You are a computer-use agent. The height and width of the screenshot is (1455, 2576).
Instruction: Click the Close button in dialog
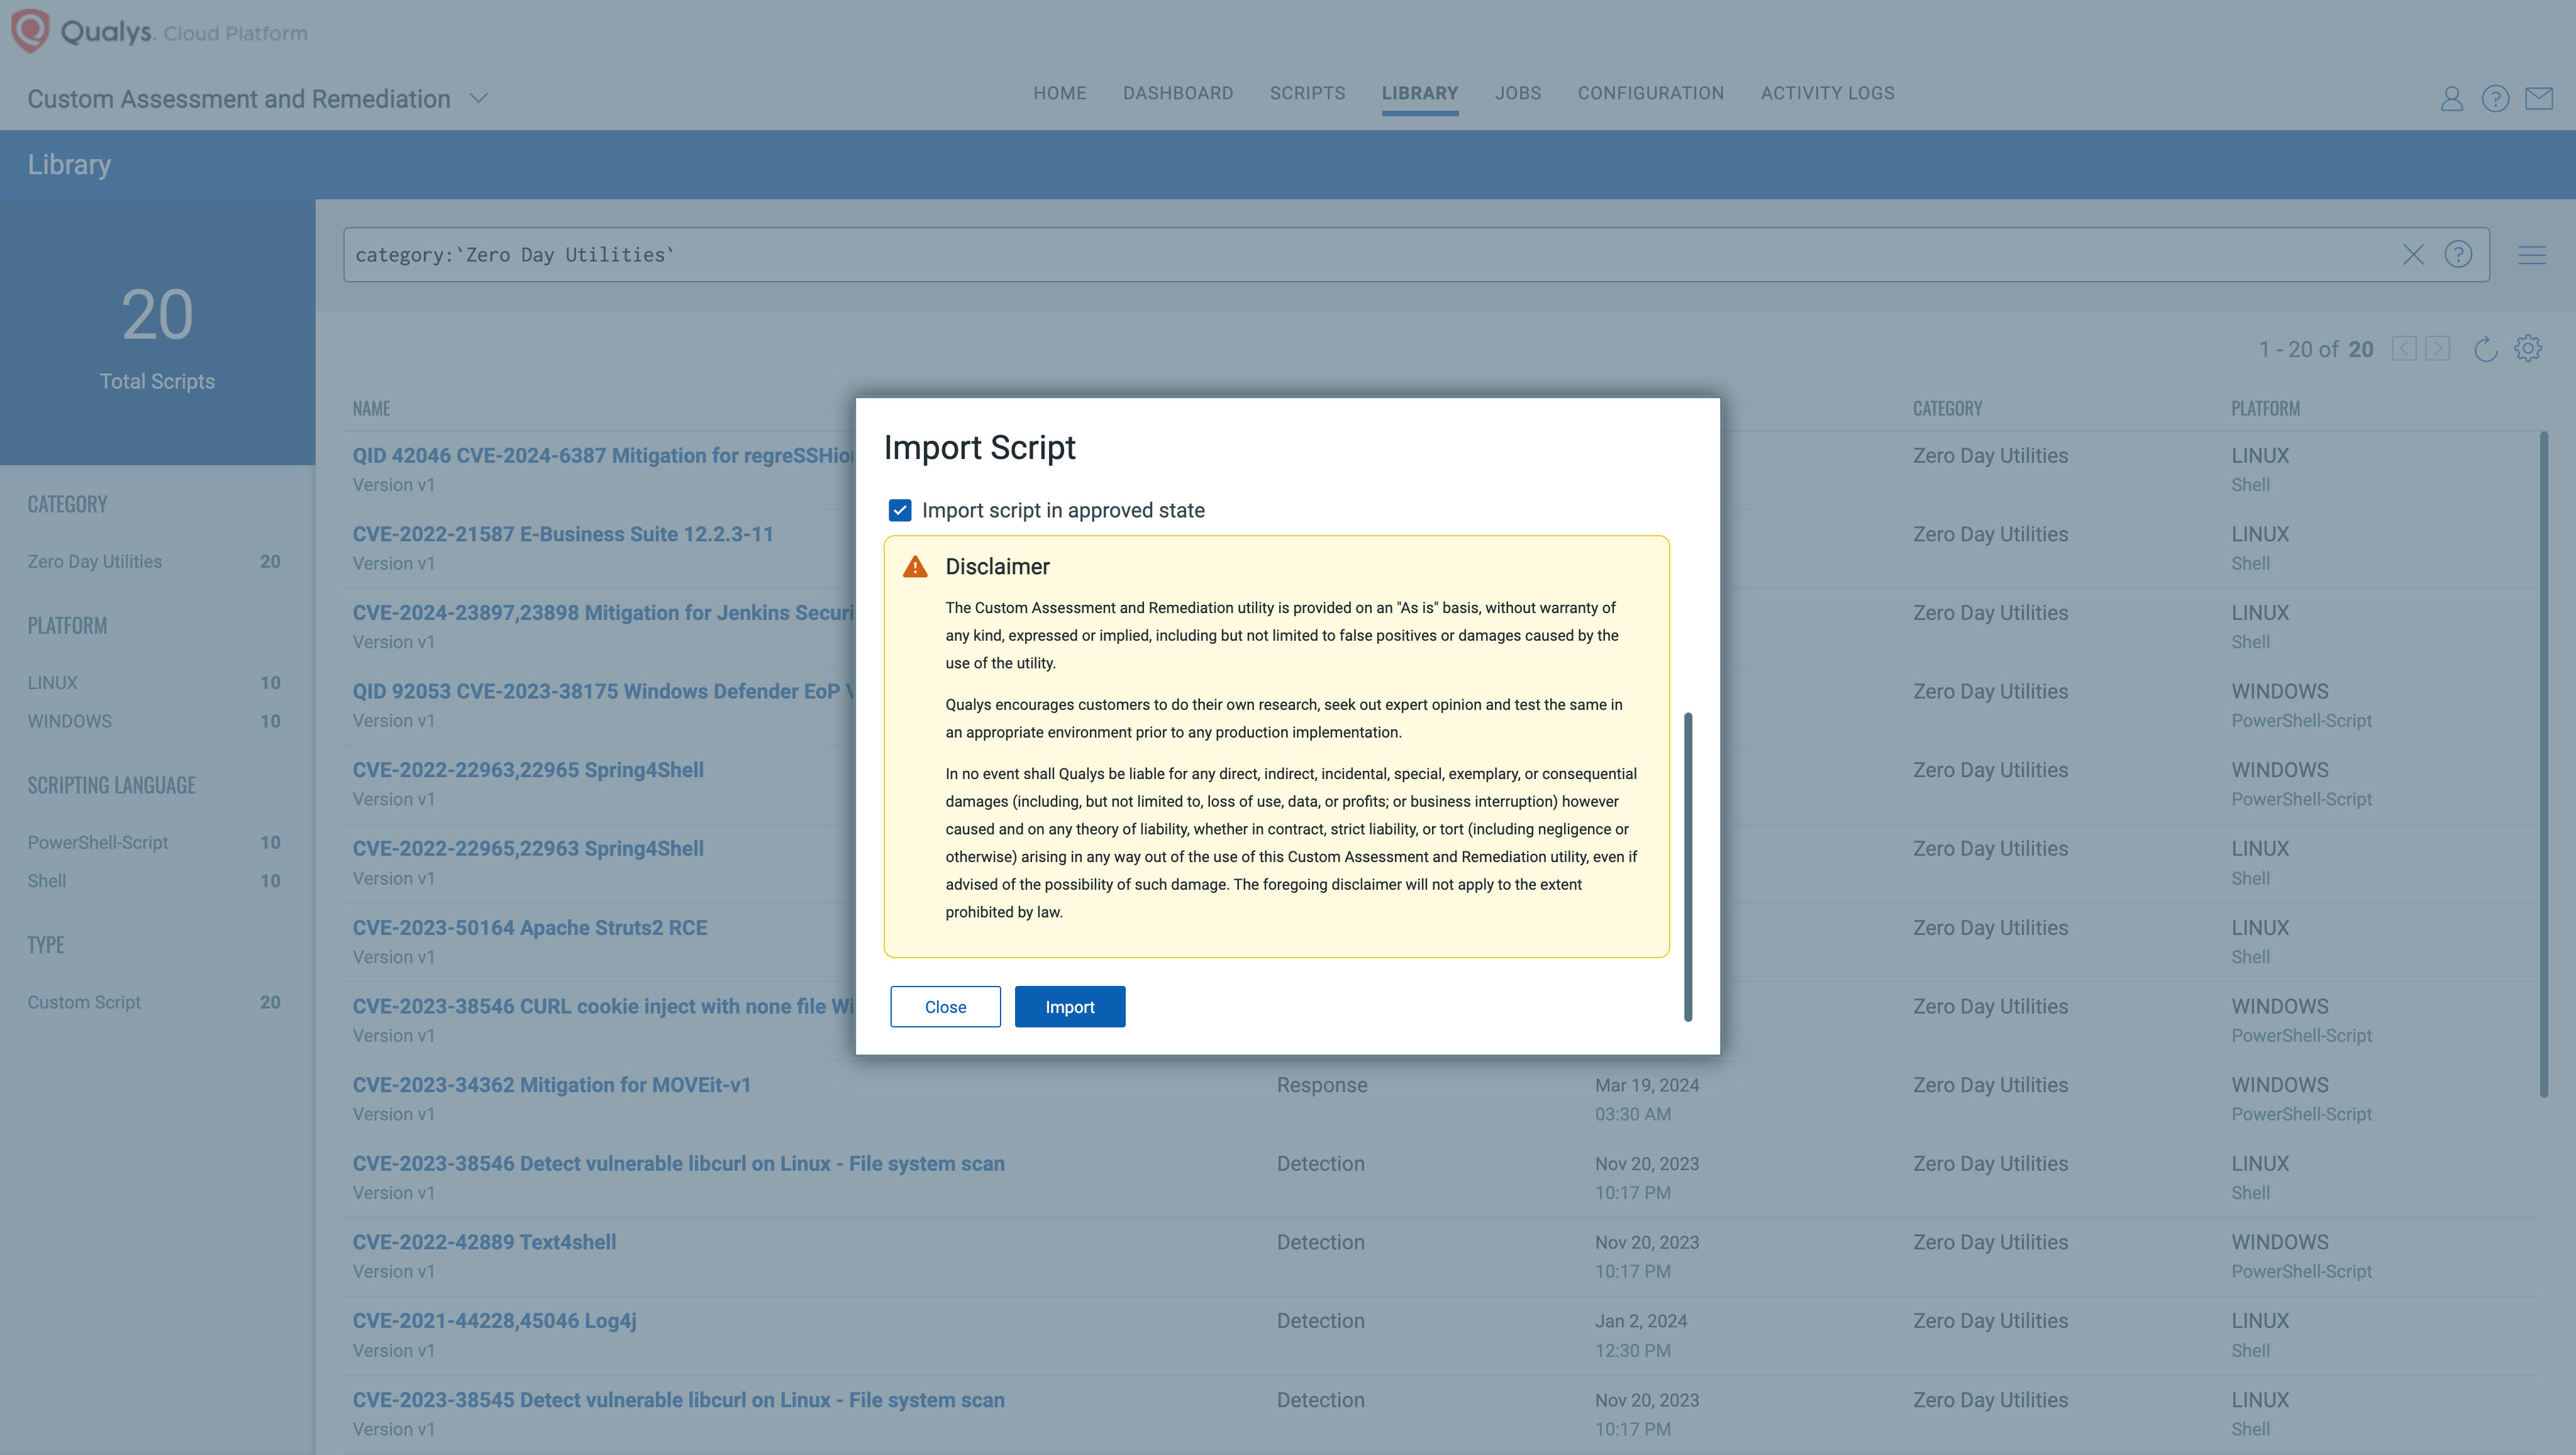945,1006
